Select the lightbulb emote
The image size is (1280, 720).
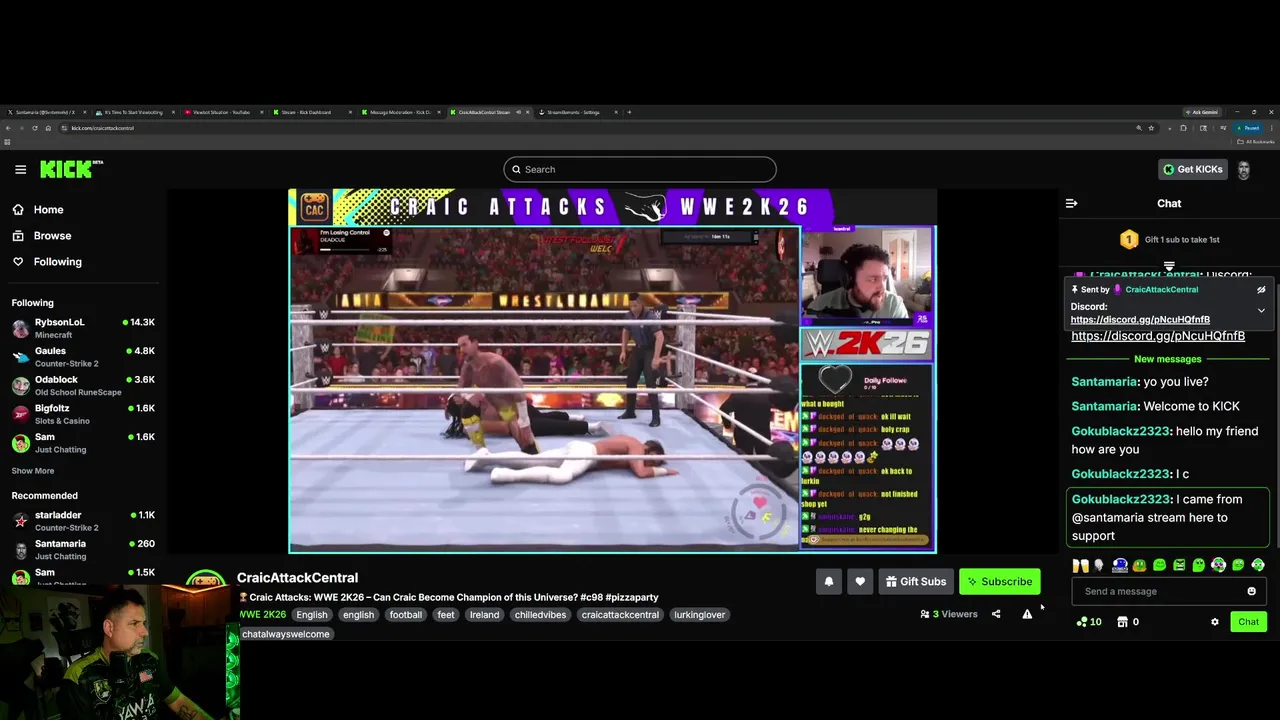(x=1099, y=565)
